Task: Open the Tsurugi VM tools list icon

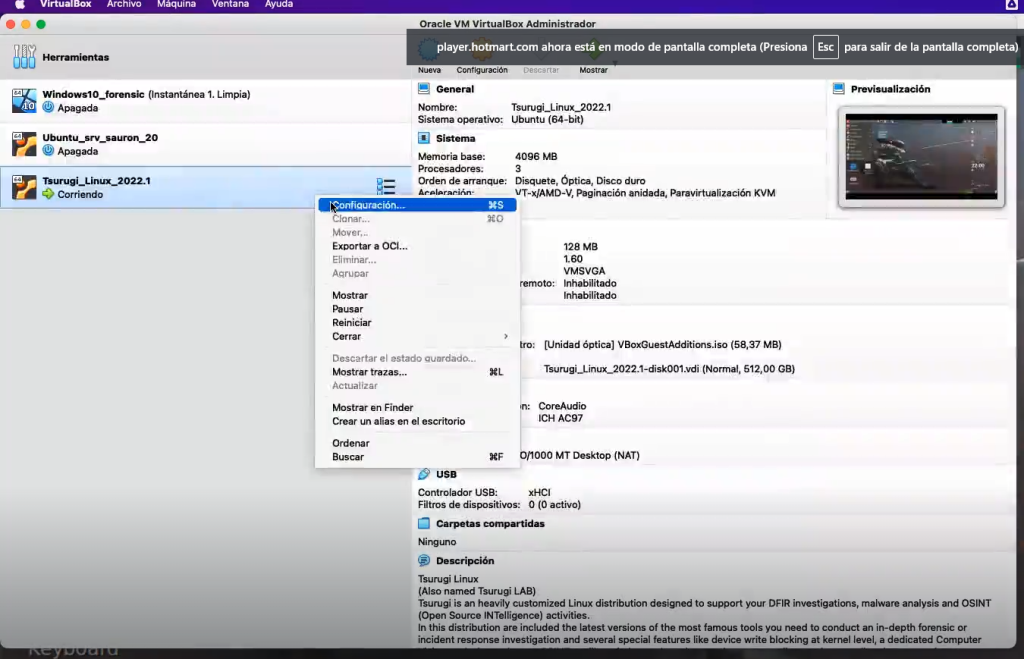Action: tap(386, 187)
